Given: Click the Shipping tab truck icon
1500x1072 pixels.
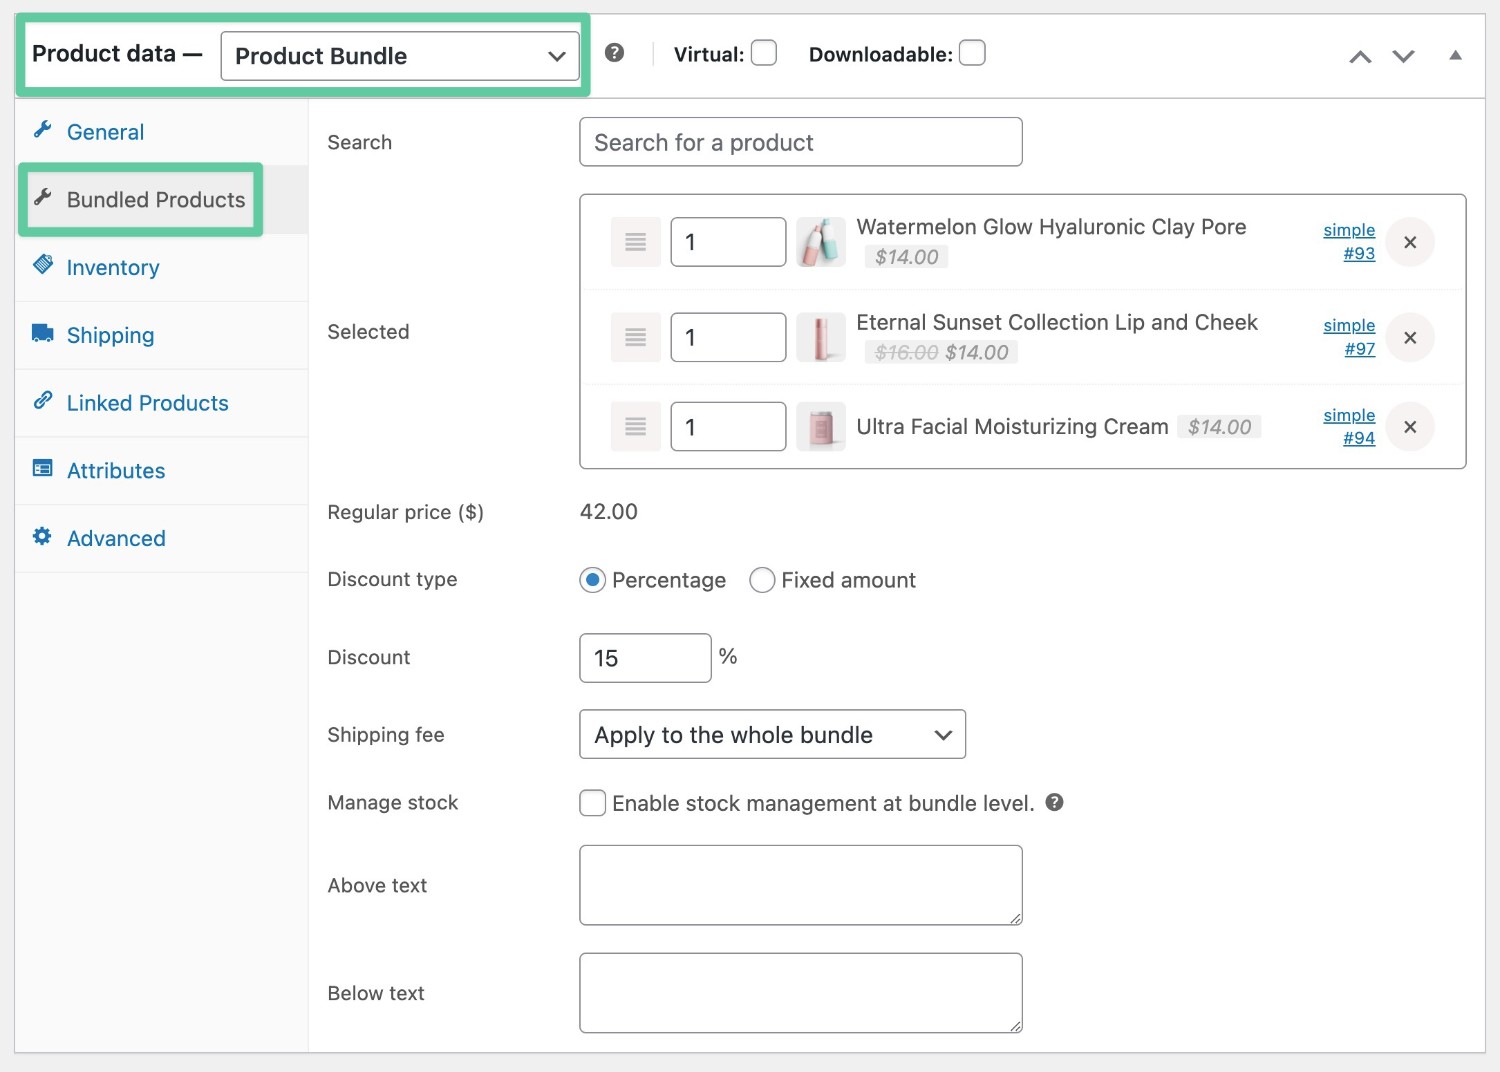Looking at the screenshot, I should pyautogui.click(x=43, y=333).
